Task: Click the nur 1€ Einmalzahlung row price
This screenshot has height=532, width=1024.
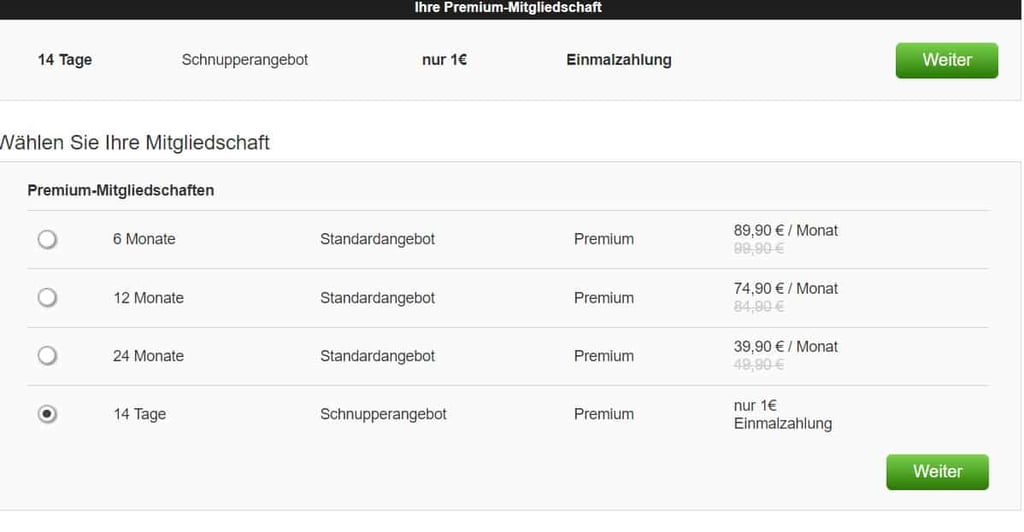Action: [782, 415]
